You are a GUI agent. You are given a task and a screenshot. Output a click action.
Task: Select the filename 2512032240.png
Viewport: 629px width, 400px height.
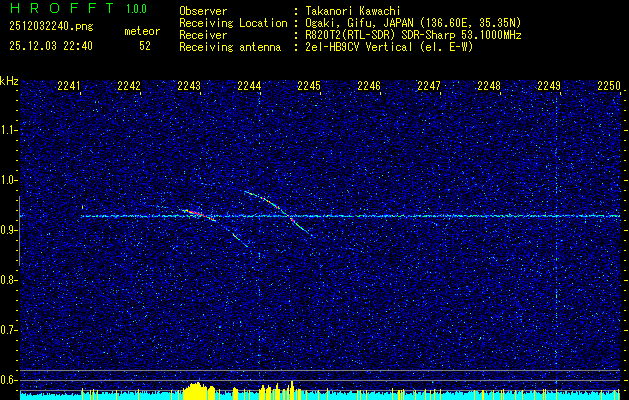(51, 27)
